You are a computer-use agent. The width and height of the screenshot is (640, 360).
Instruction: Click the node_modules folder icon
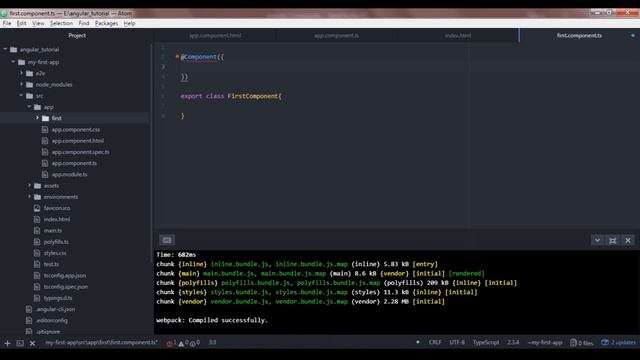click(x=29, y=84)
